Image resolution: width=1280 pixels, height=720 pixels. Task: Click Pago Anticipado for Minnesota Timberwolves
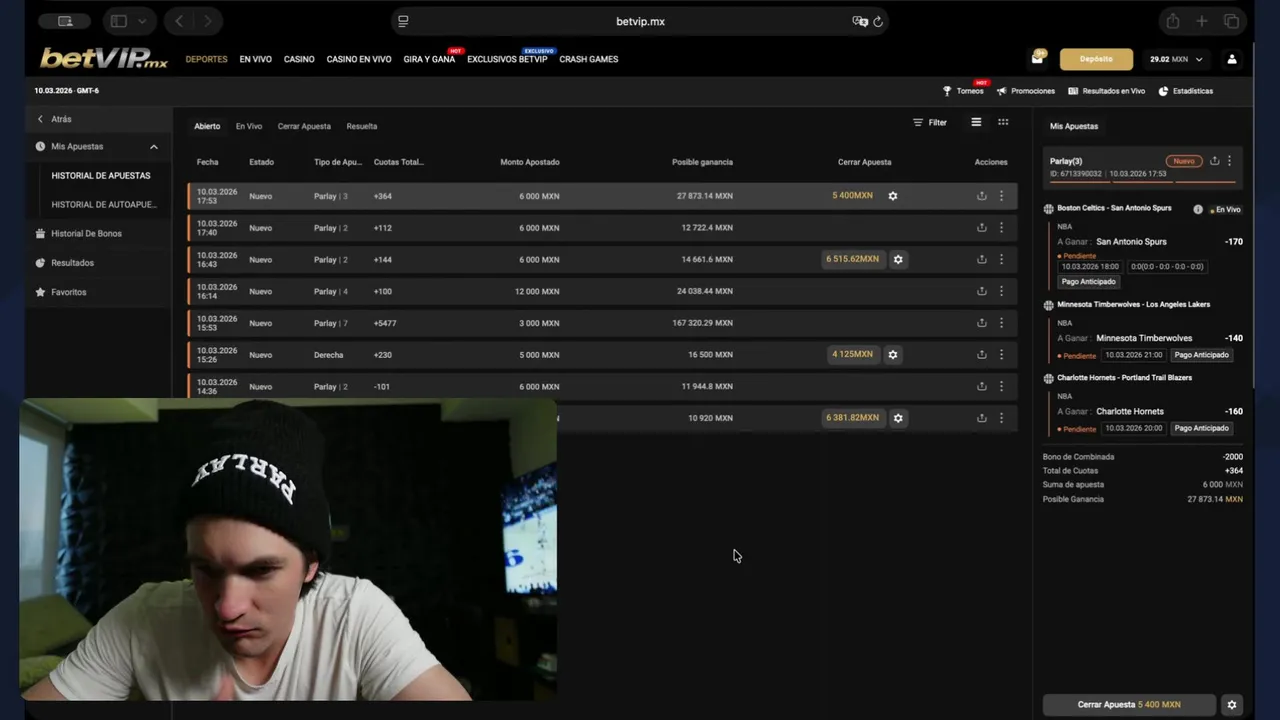tap(1201, 355)
